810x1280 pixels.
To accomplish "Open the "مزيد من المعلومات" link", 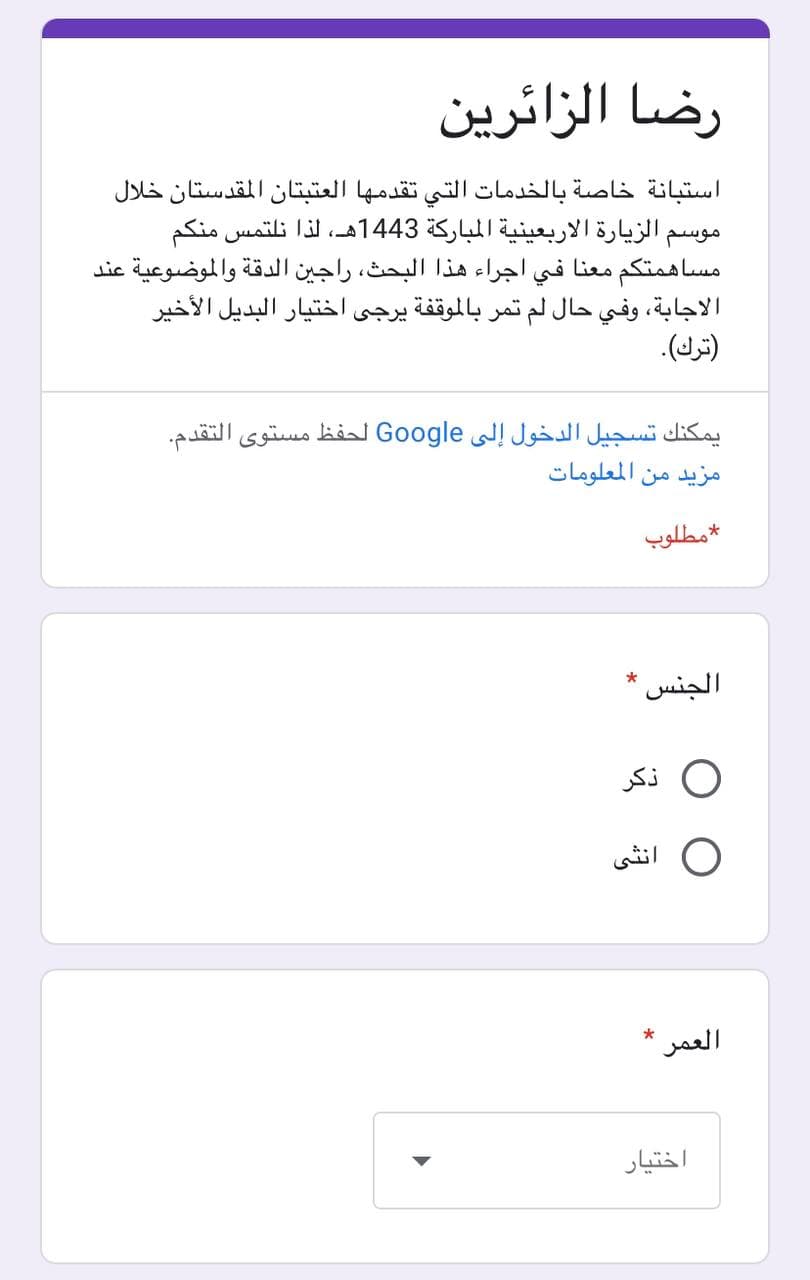I will tap(634, 473).
